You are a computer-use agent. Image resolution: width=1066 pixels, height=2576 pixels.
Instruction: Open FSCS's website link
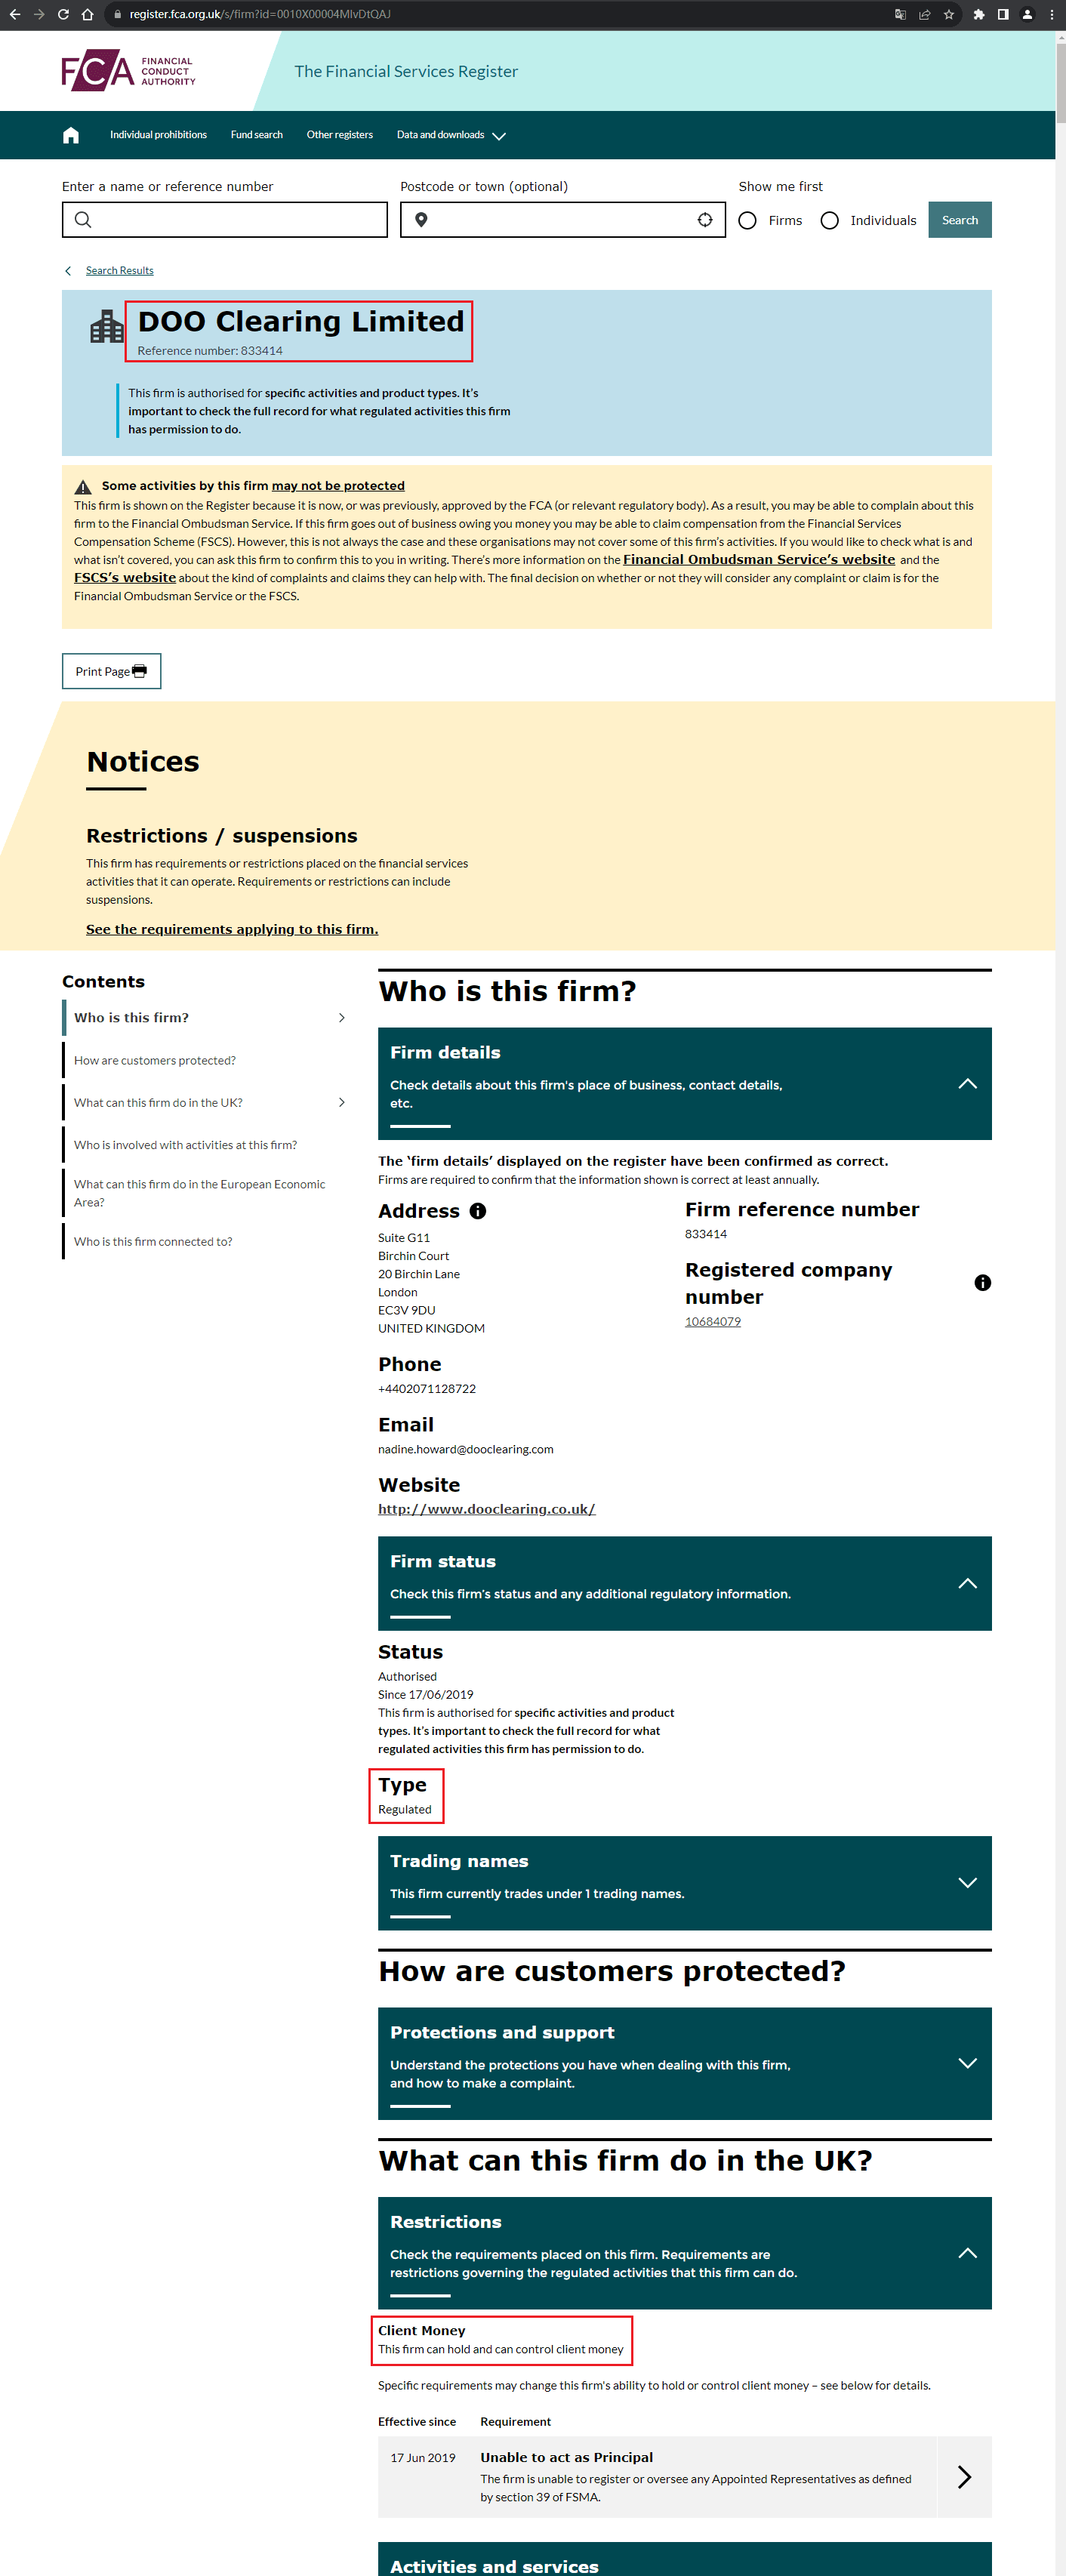(x=125, y=578)
